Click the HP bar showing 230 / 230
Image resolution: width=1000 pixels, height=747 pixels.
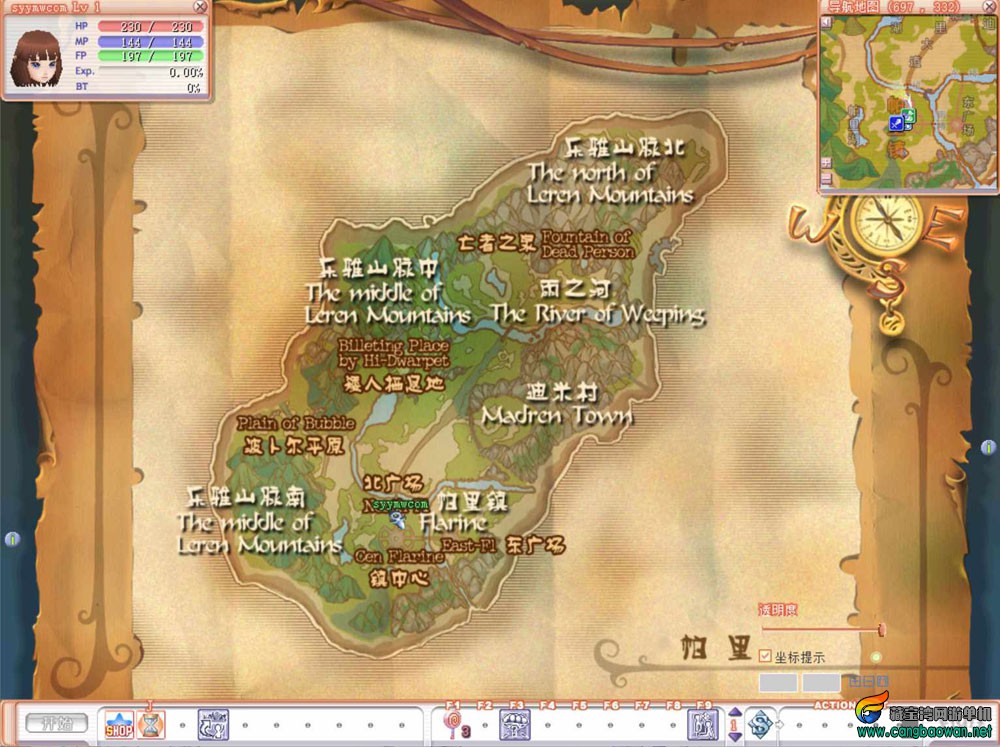(151, 27)
